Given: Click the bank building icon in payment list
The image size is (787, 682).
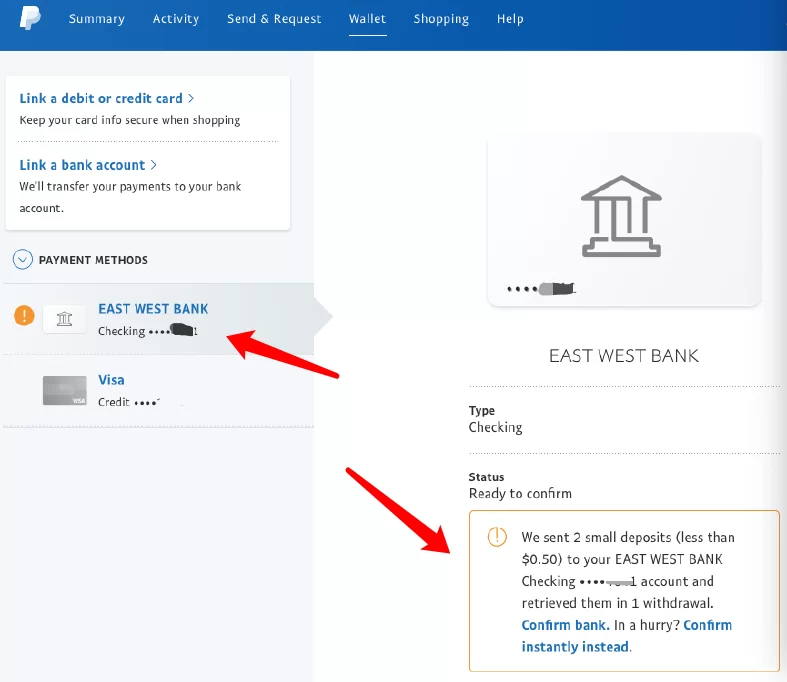Looking at the screenshot, I should pyautogui.click(x=65, y=319).
